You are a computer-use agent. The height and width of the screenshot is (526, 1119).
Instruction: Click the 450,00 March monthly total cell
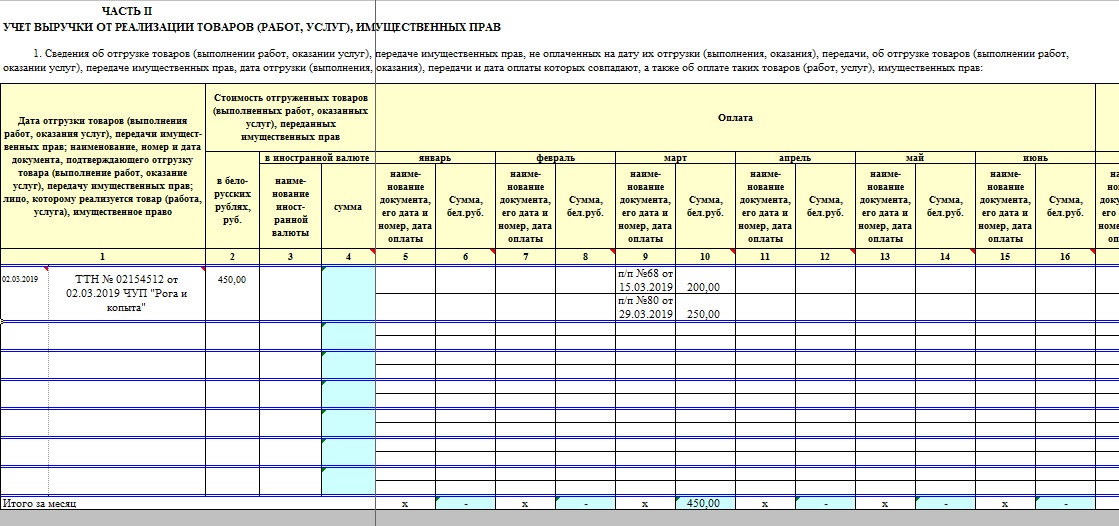[x=705, y=503]
